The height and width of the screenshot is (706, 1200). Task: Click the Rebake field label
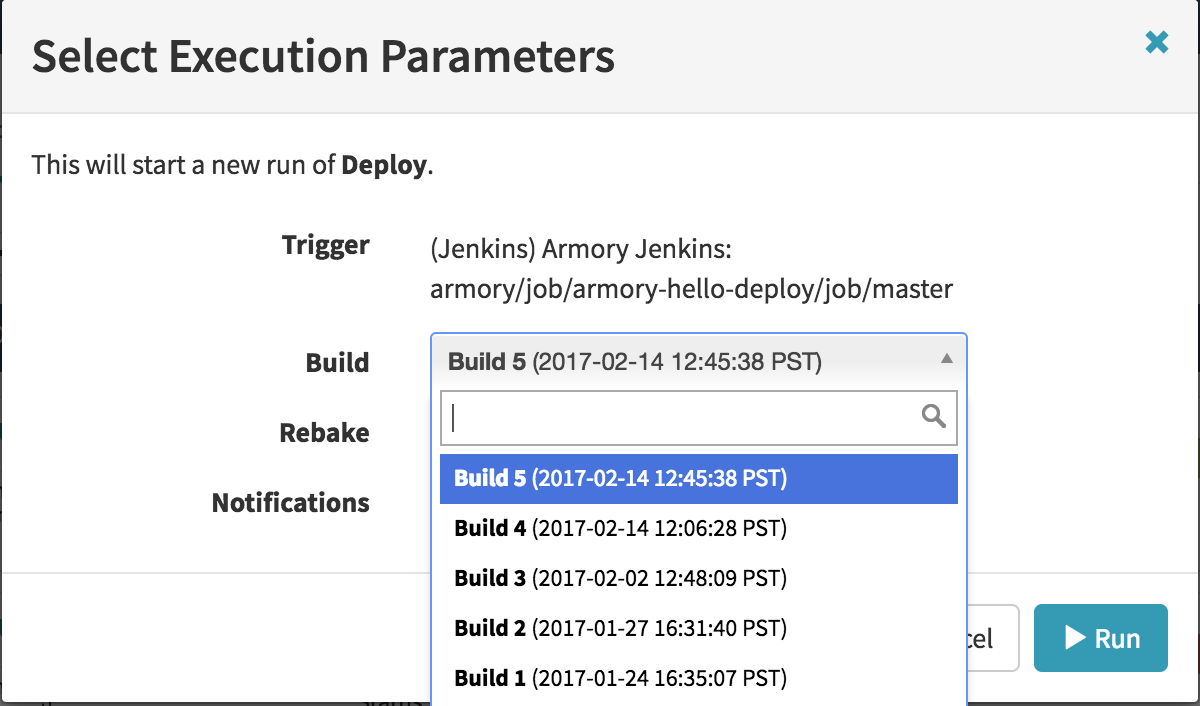tap(324, 433)
